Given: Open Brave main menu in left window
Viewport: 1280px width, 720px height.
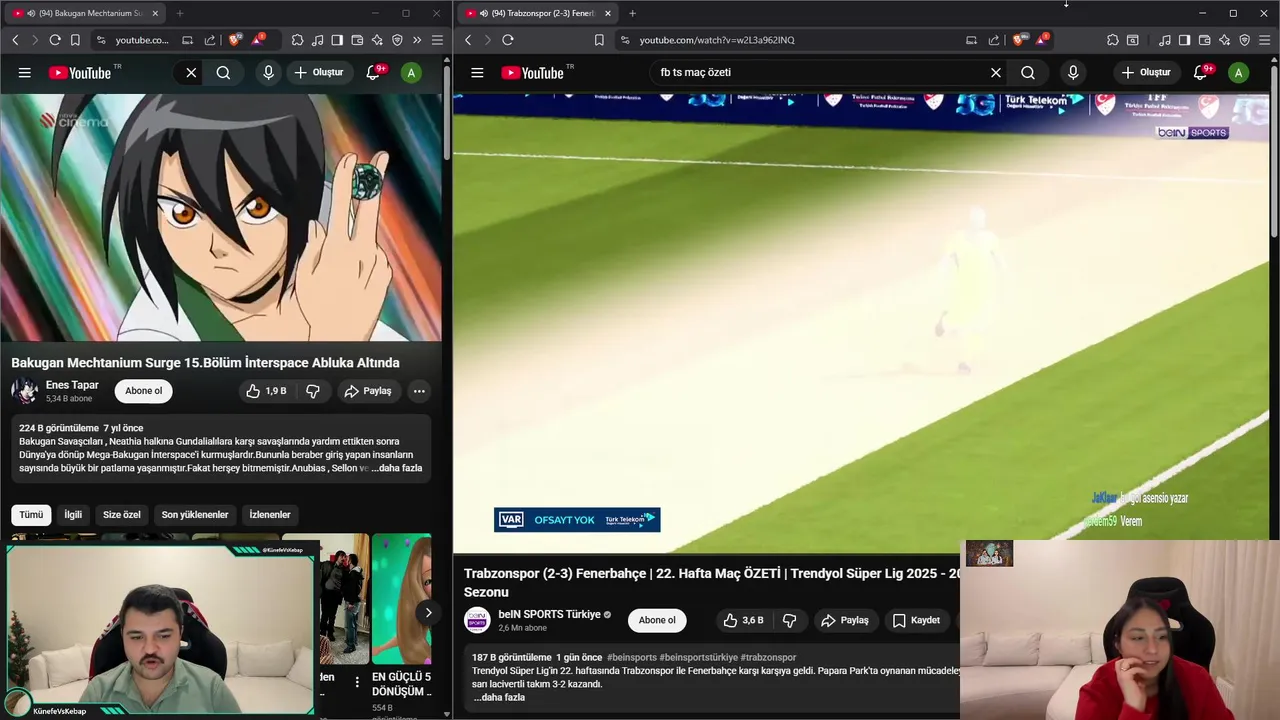Looking at the screenshot, I should click(437, 40).
